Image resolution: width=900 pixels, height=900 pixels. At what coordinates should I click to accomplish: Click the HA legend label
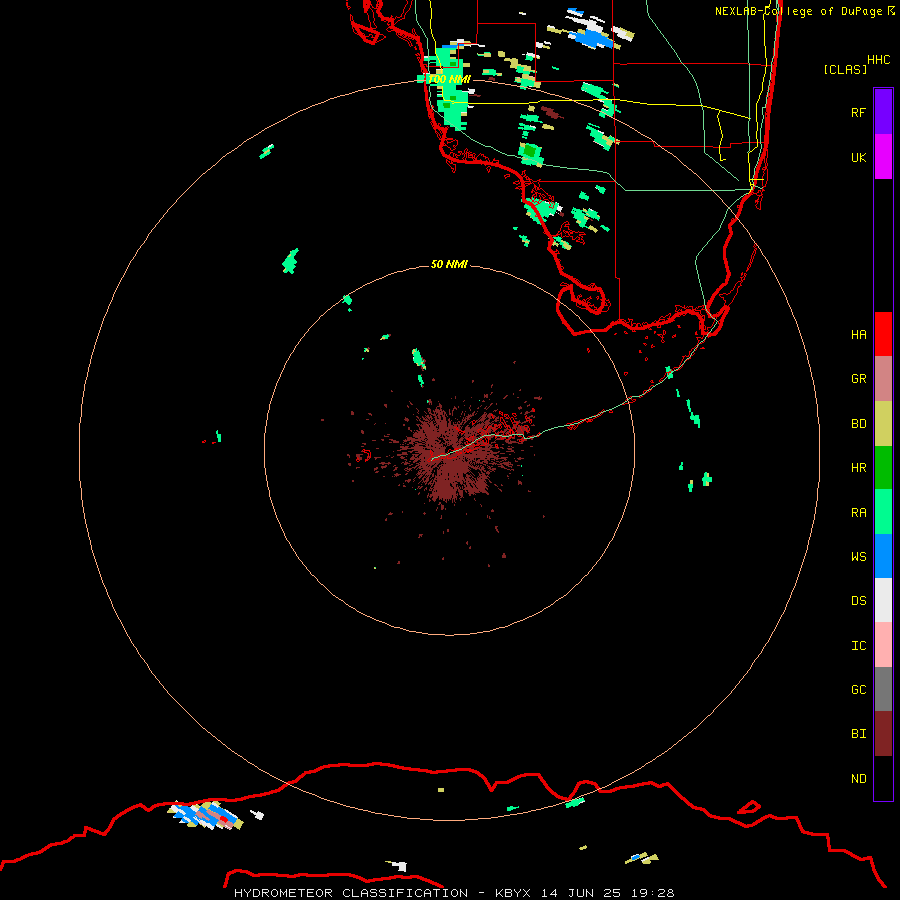pyautogui.click(x=858, y=334)
